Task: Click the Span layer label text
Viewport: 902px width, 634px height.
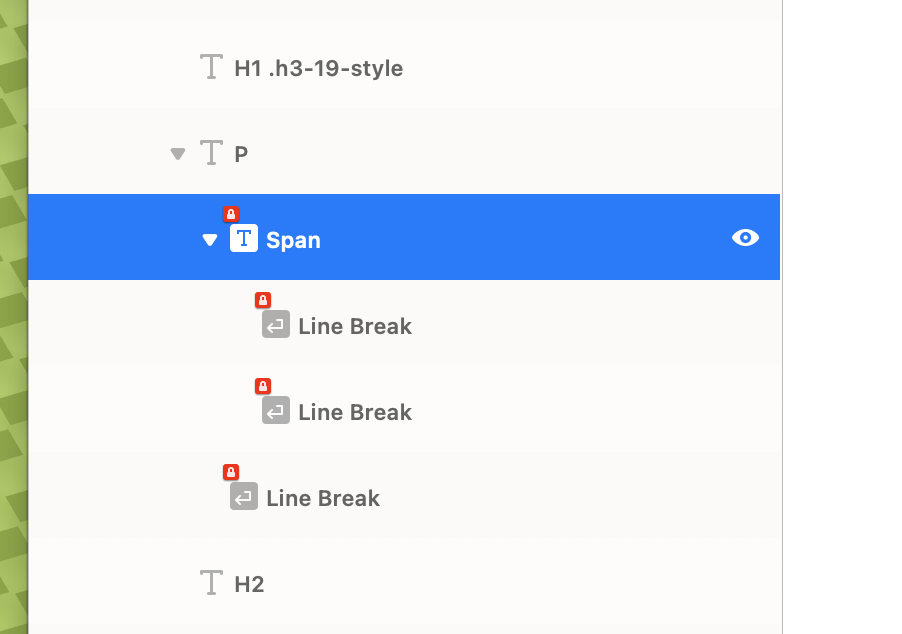Action: coord(293,241)
